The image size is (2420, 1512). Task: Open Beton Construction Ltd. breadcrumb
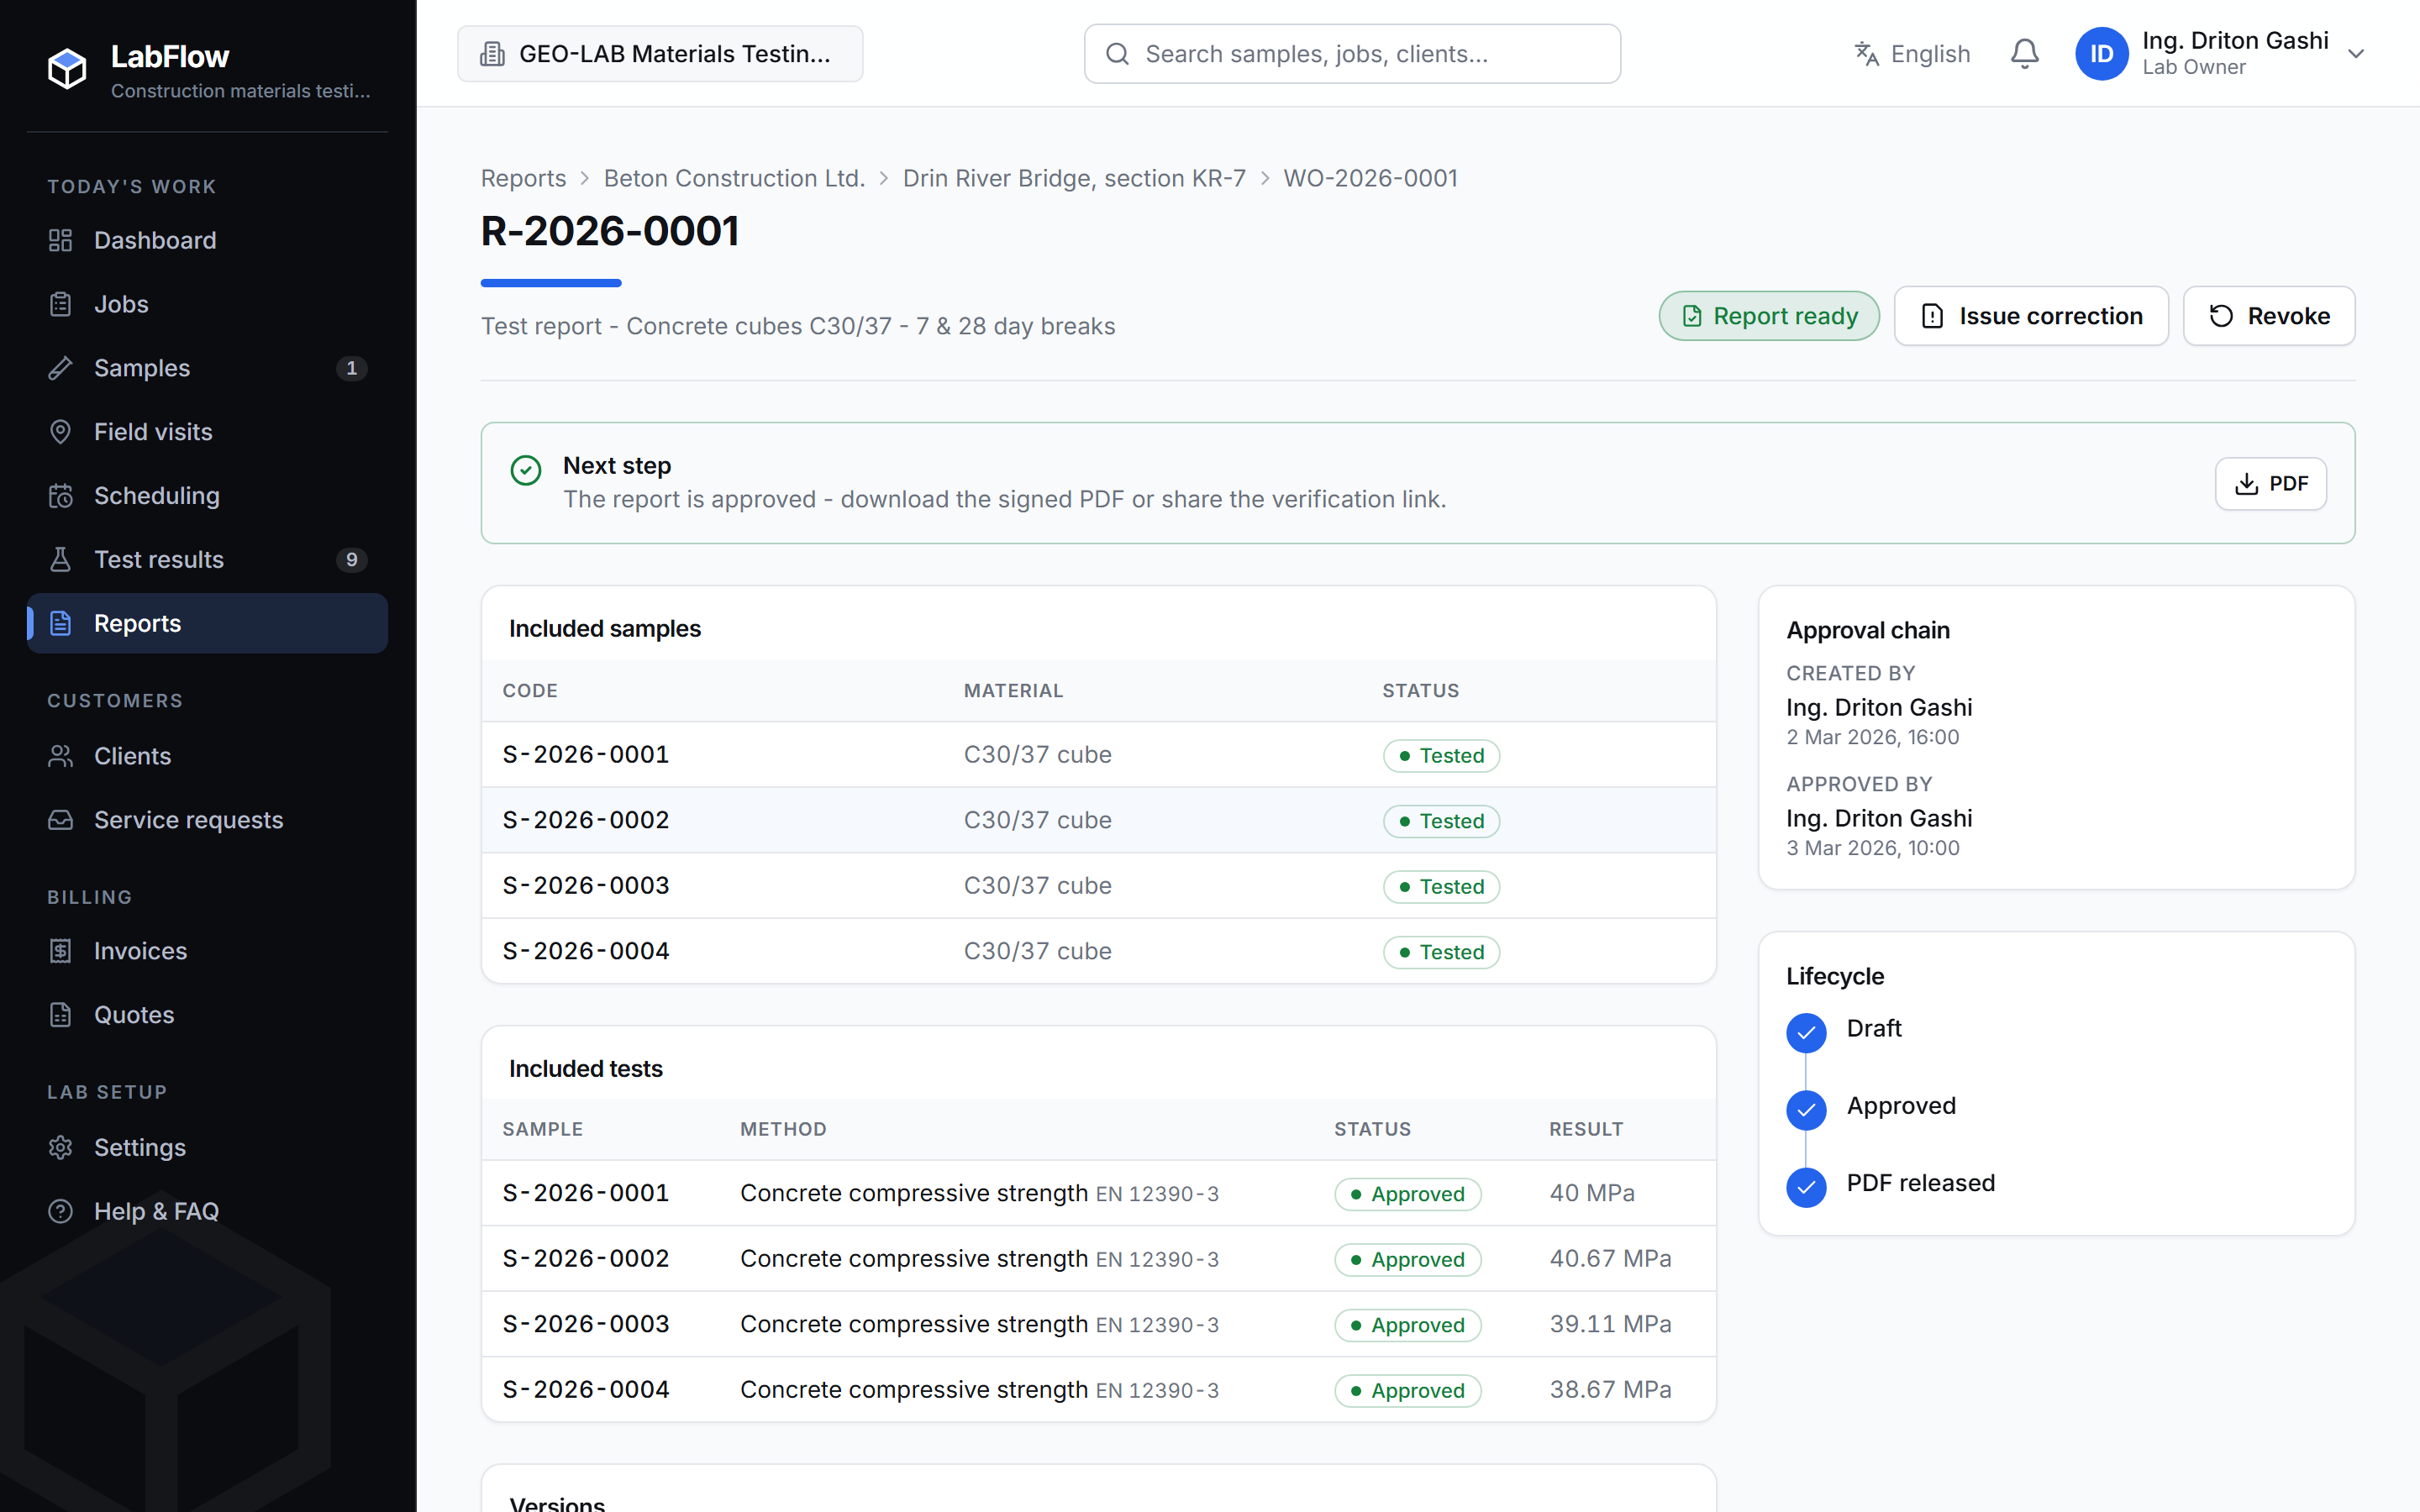click(x=734, y=178)
